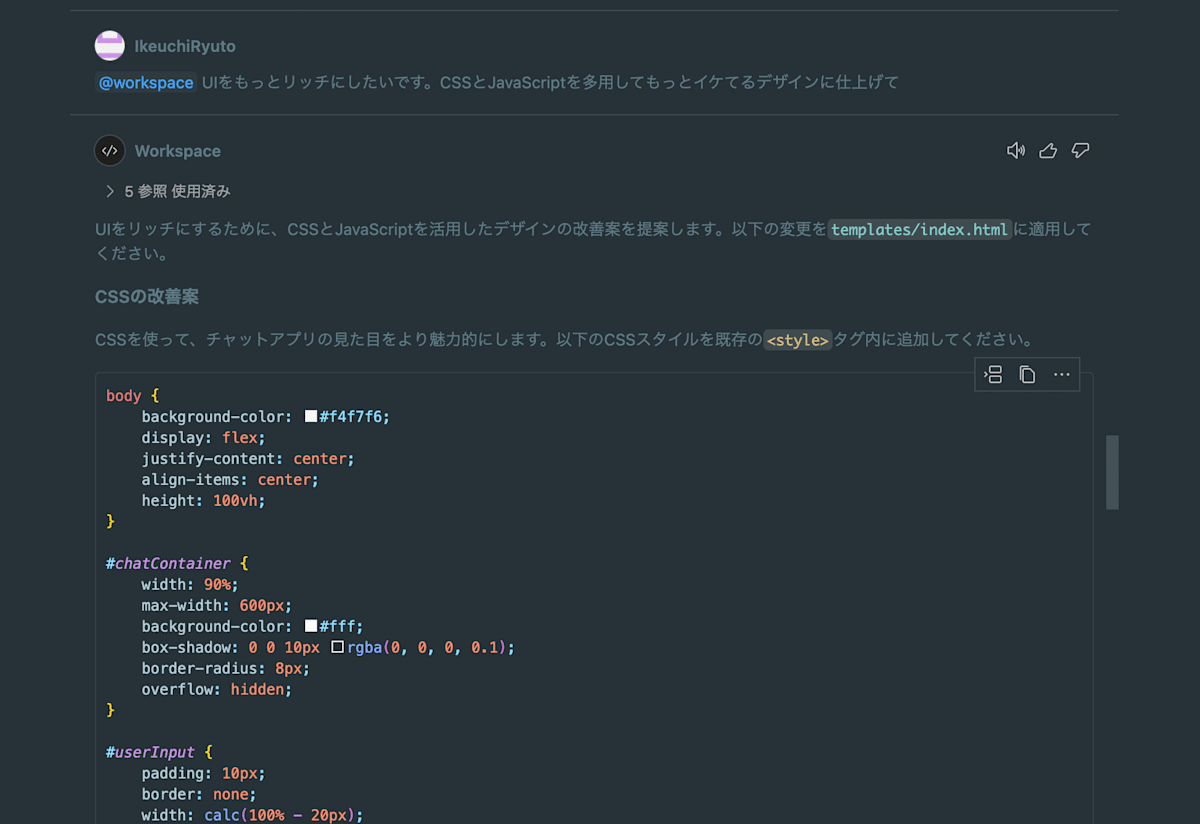
Task: Click the align-items: center line
Action: (x=230, y=479)
